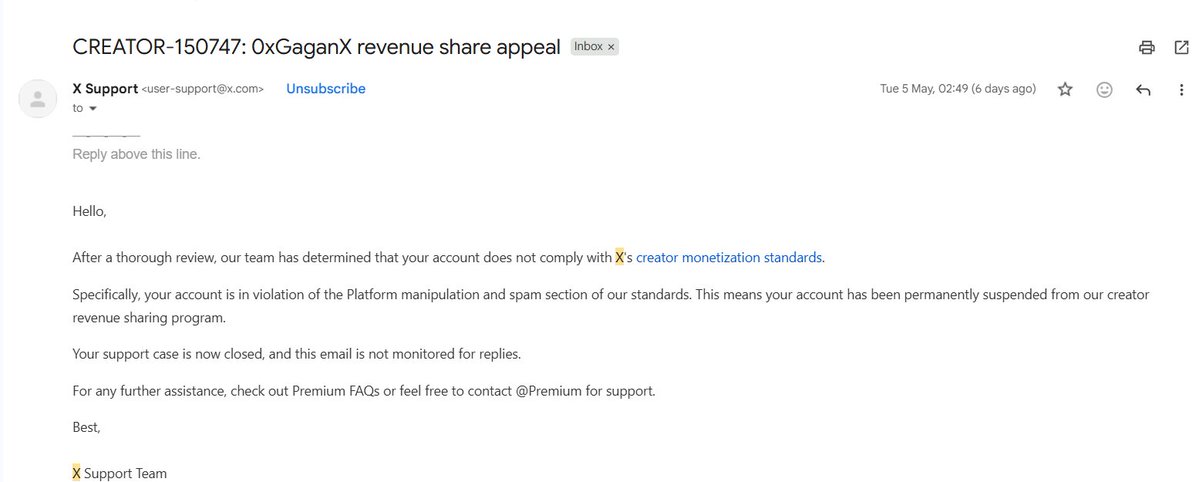The image size is (1199, 482).
Task: Reply using the arrow icon
Action: tap(1143, 90)
